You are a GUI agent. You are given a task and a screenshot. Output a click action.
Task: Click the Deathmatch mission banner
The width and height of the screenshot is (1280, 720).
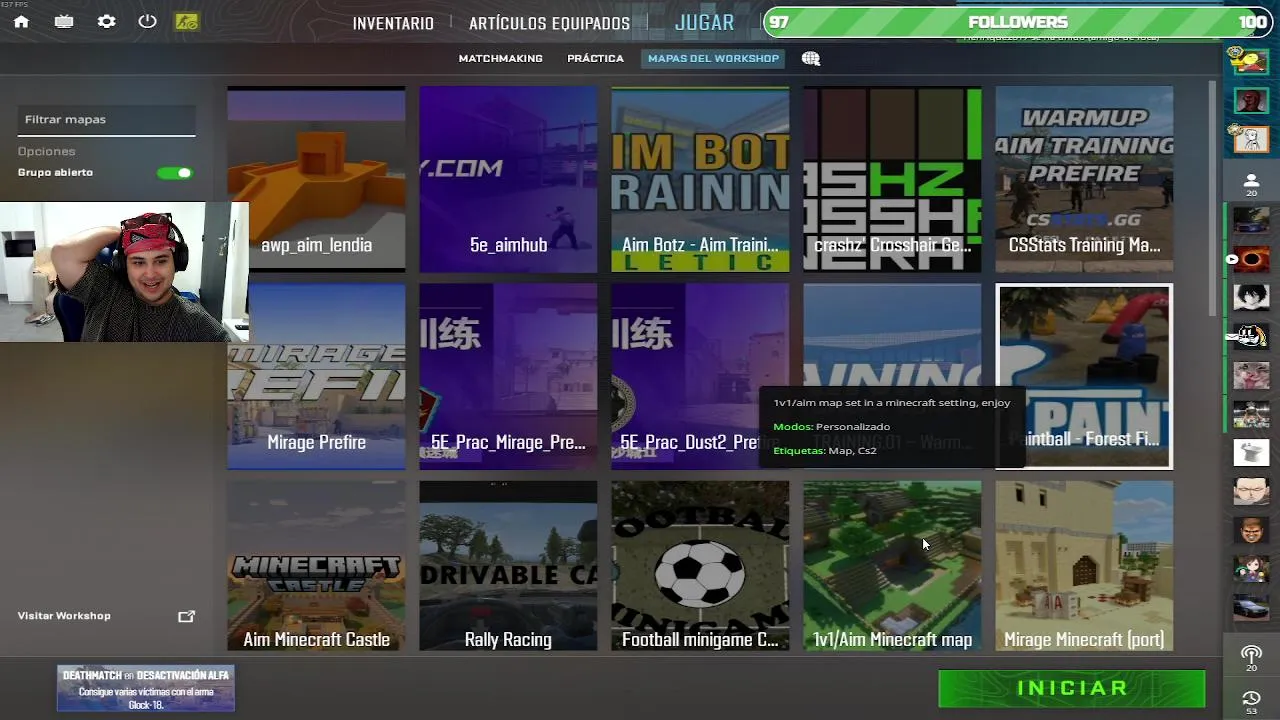146,689
